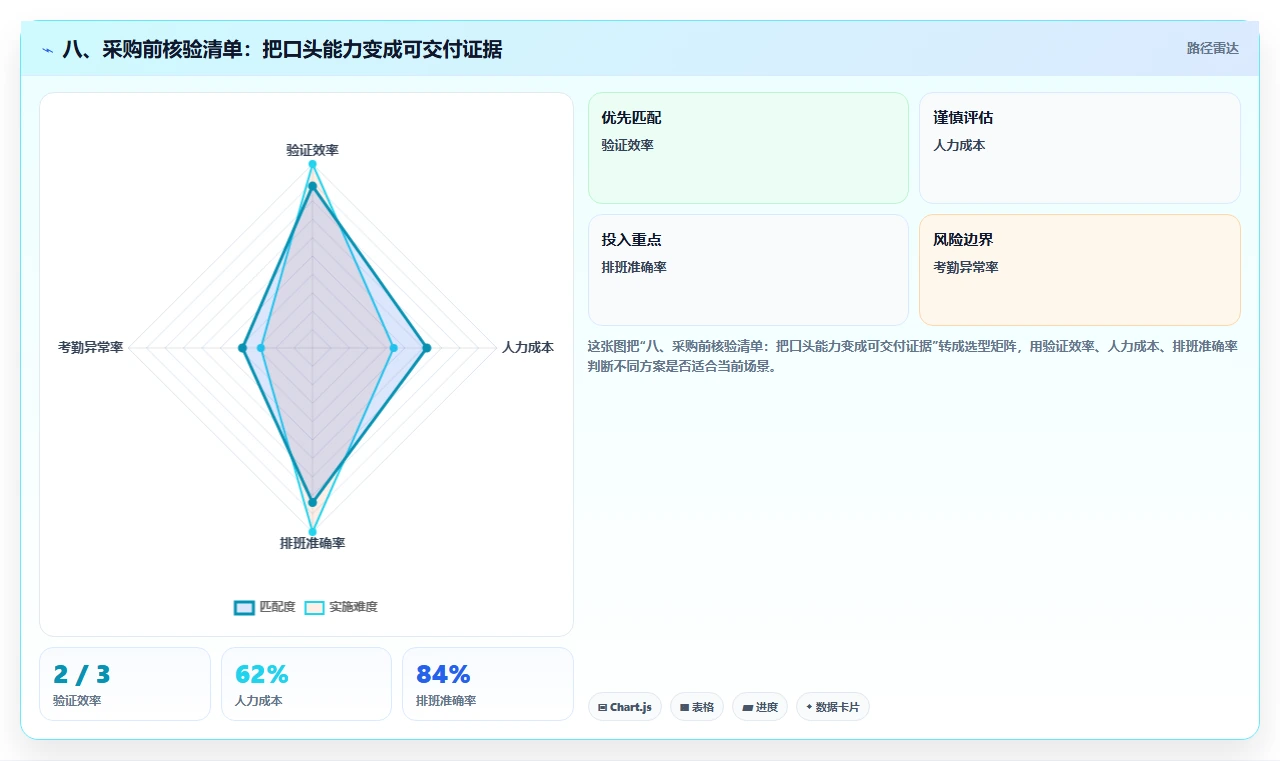
Task: Click the 实施难度 point on 考勤异常率 axis
Action: (x=261, y=348)
